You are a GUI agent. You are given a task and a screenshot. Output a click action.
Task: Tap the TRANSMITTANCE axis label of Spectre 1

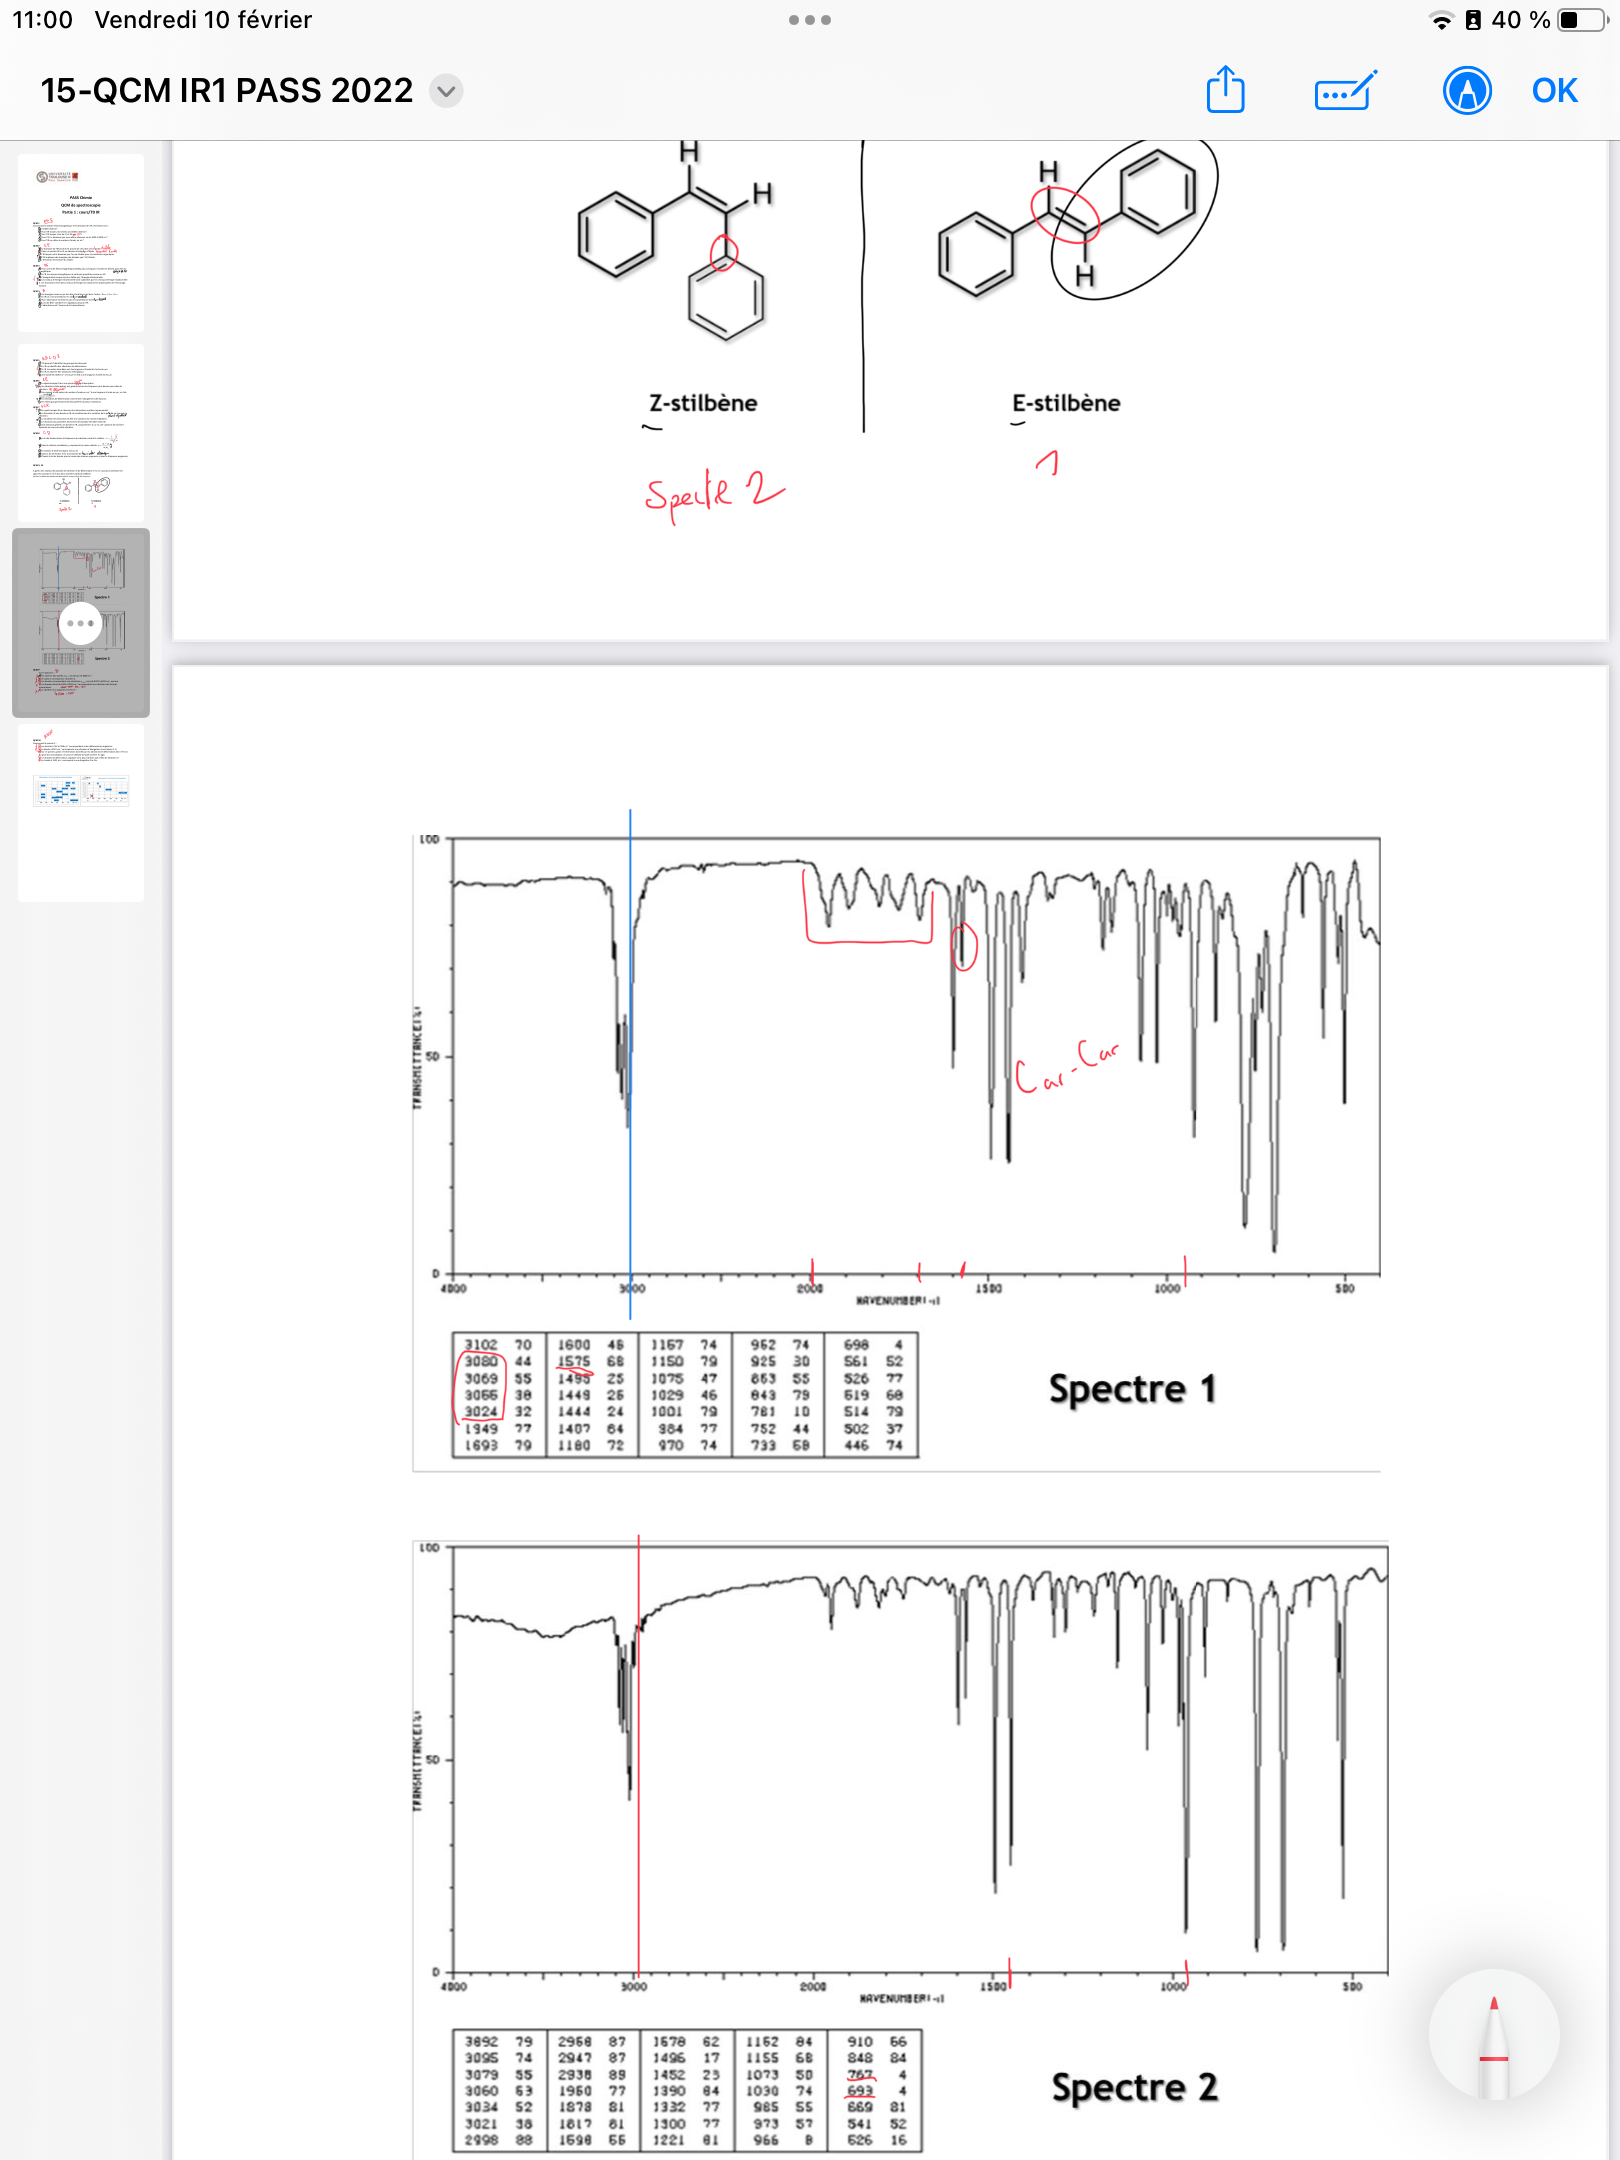coord(418,1056)
